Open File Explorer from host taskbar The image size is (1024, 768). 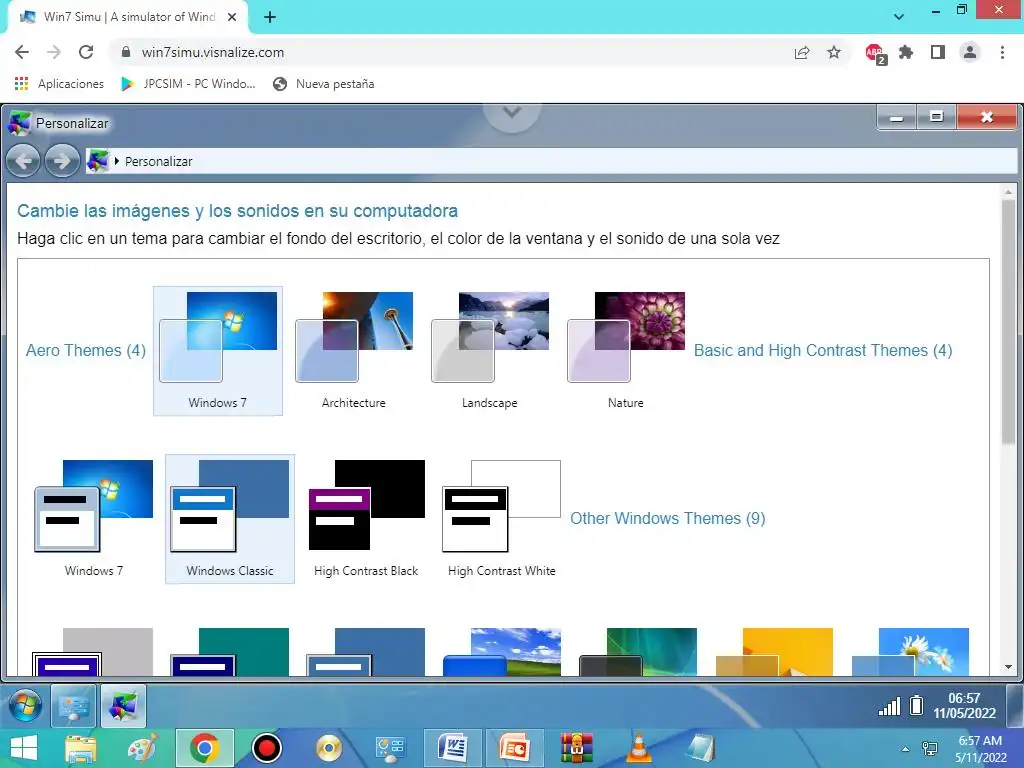(x=80, y=748)
